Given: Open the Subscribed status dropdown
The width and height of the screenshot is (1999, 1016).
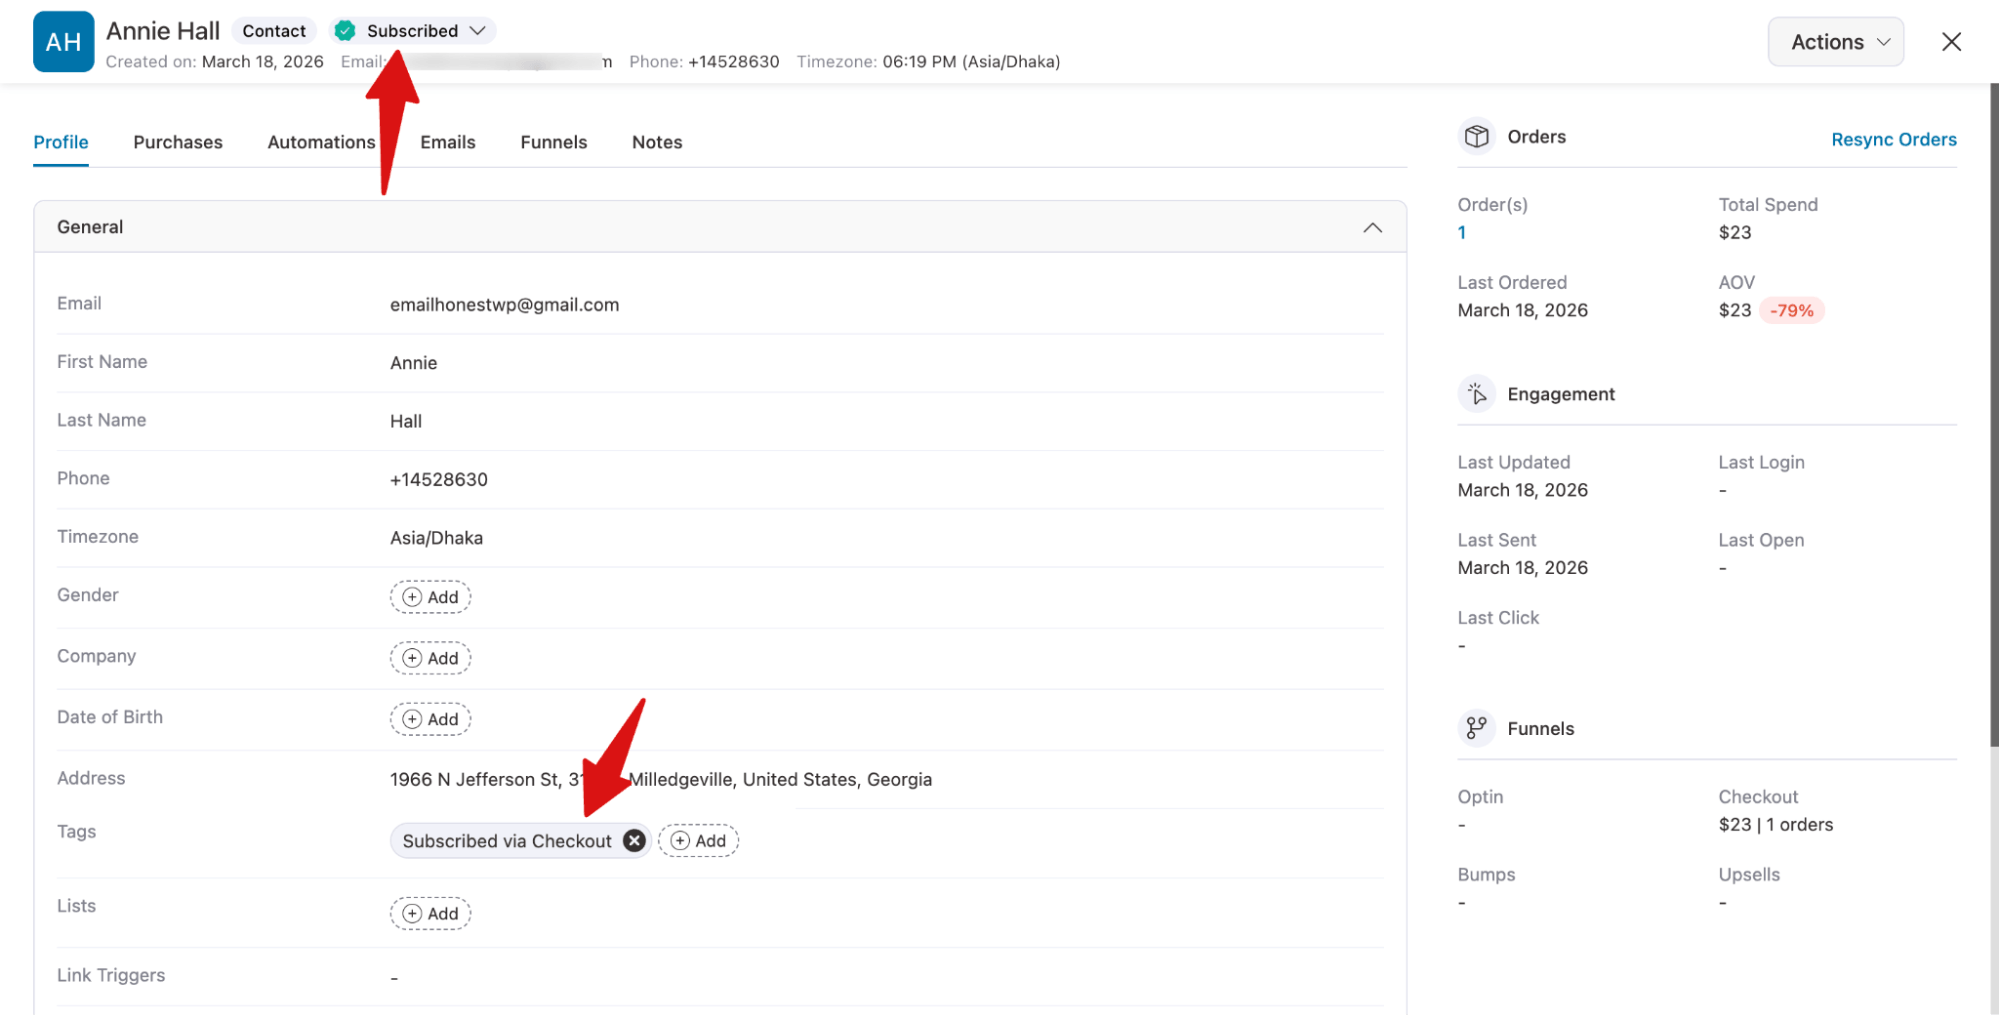Looking at the screenshot, I should tap(478, 30).
